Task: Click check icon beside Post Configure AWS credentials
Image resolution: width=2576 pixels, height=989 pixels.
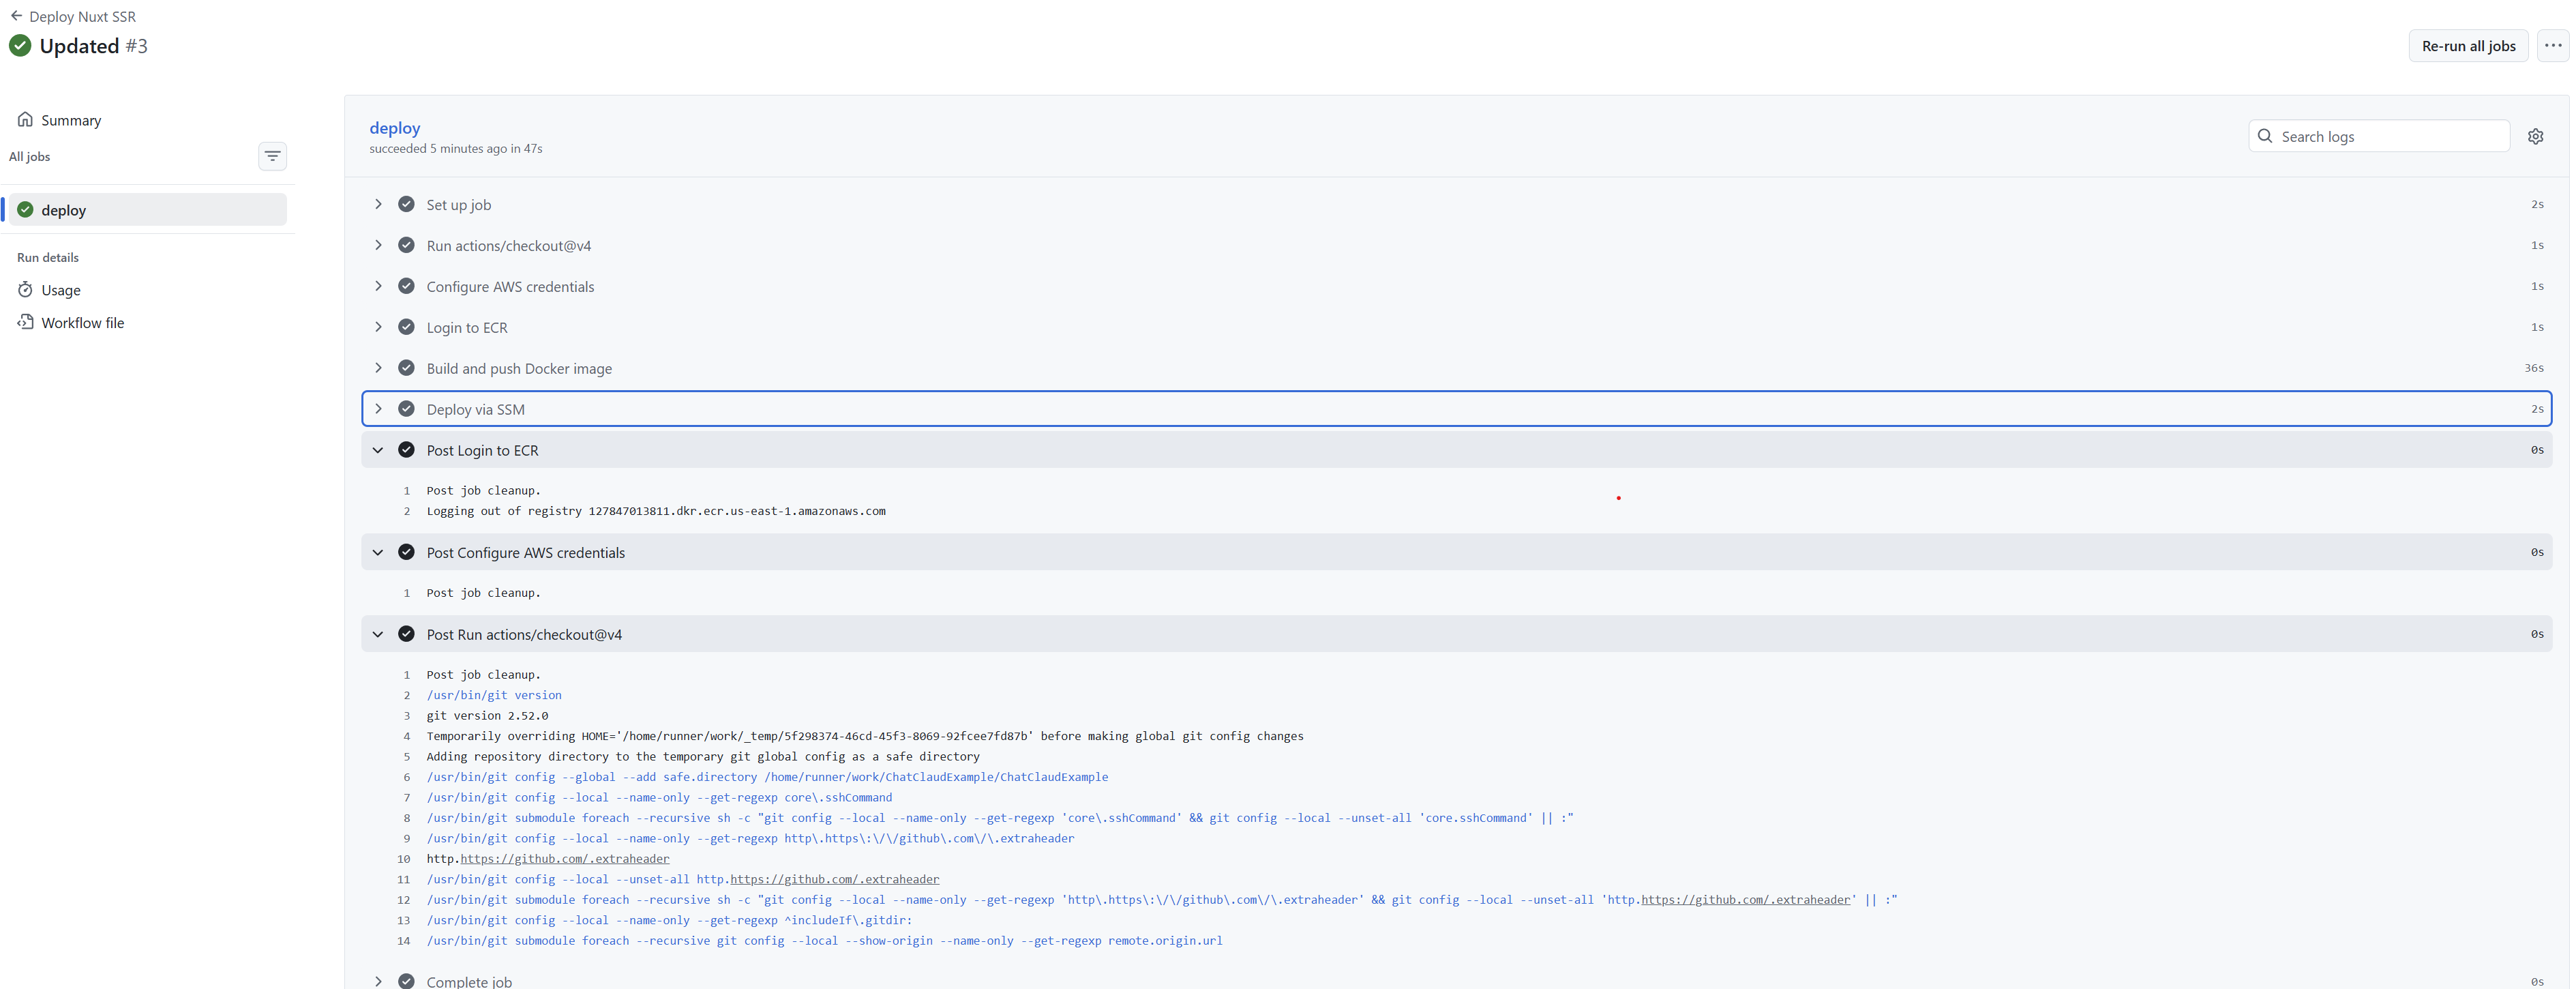Action: pyautogui.click(x=406, y=552)
